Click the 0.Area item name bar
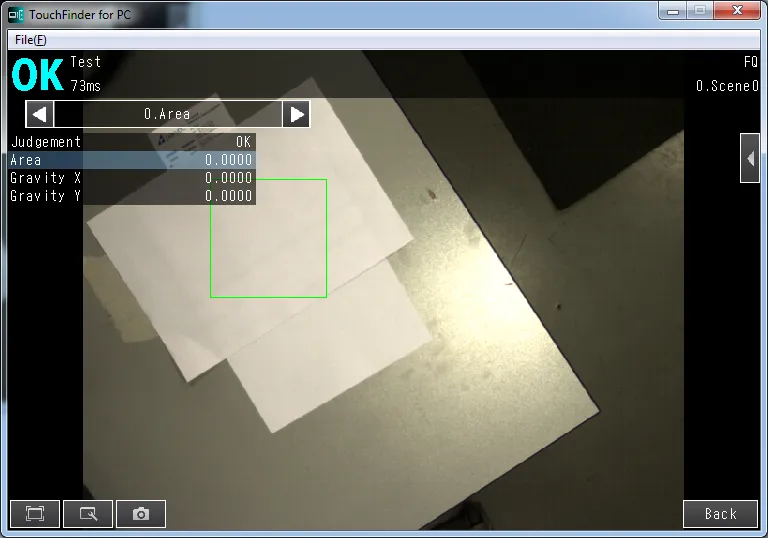The image size is (768, 538). [167, 114]
